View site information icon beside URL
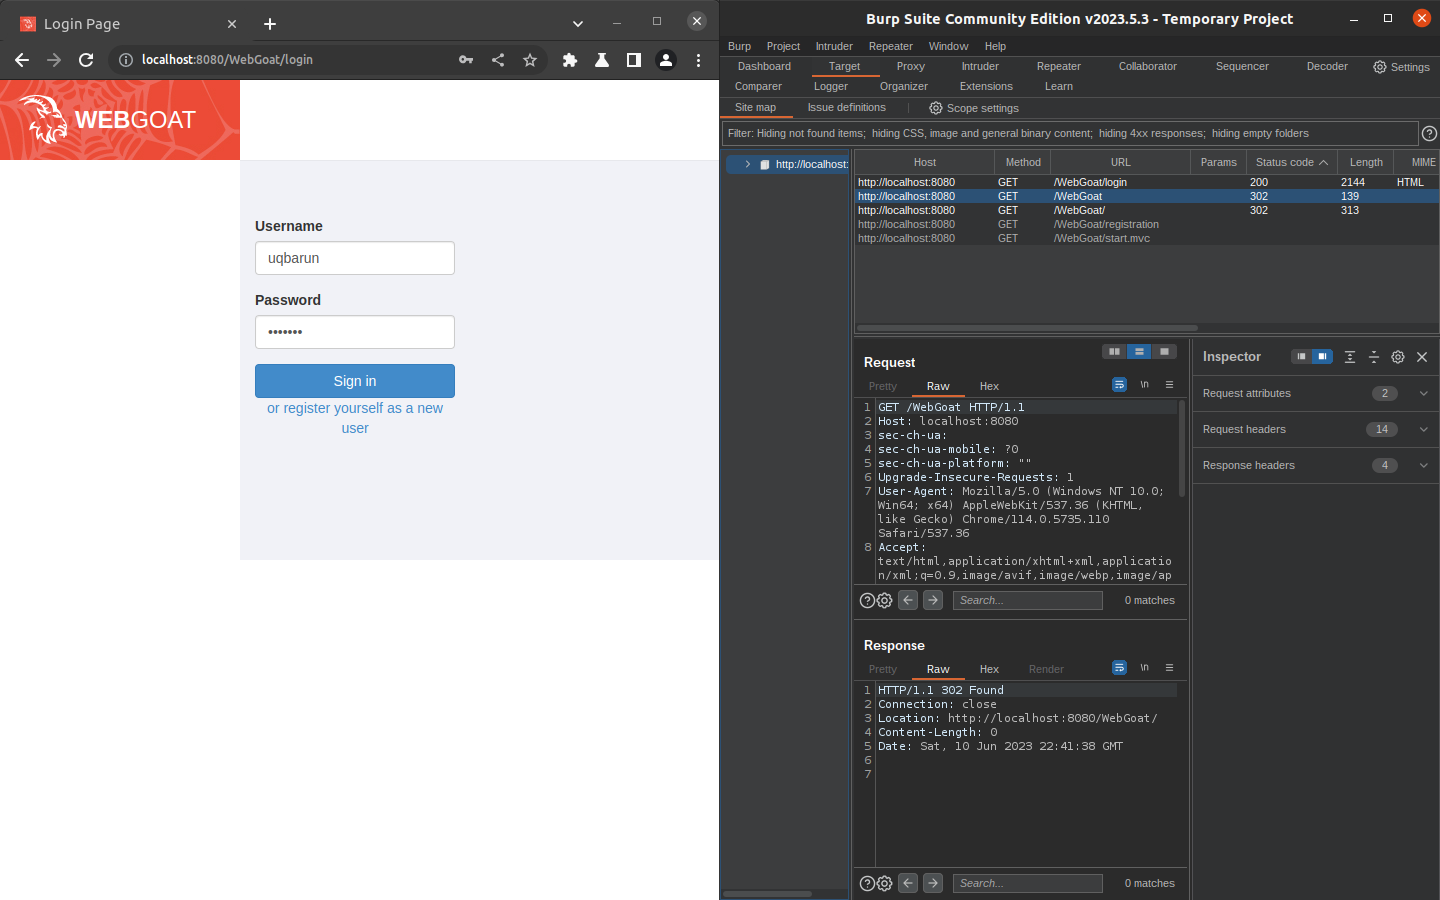 tap(126, 60)
